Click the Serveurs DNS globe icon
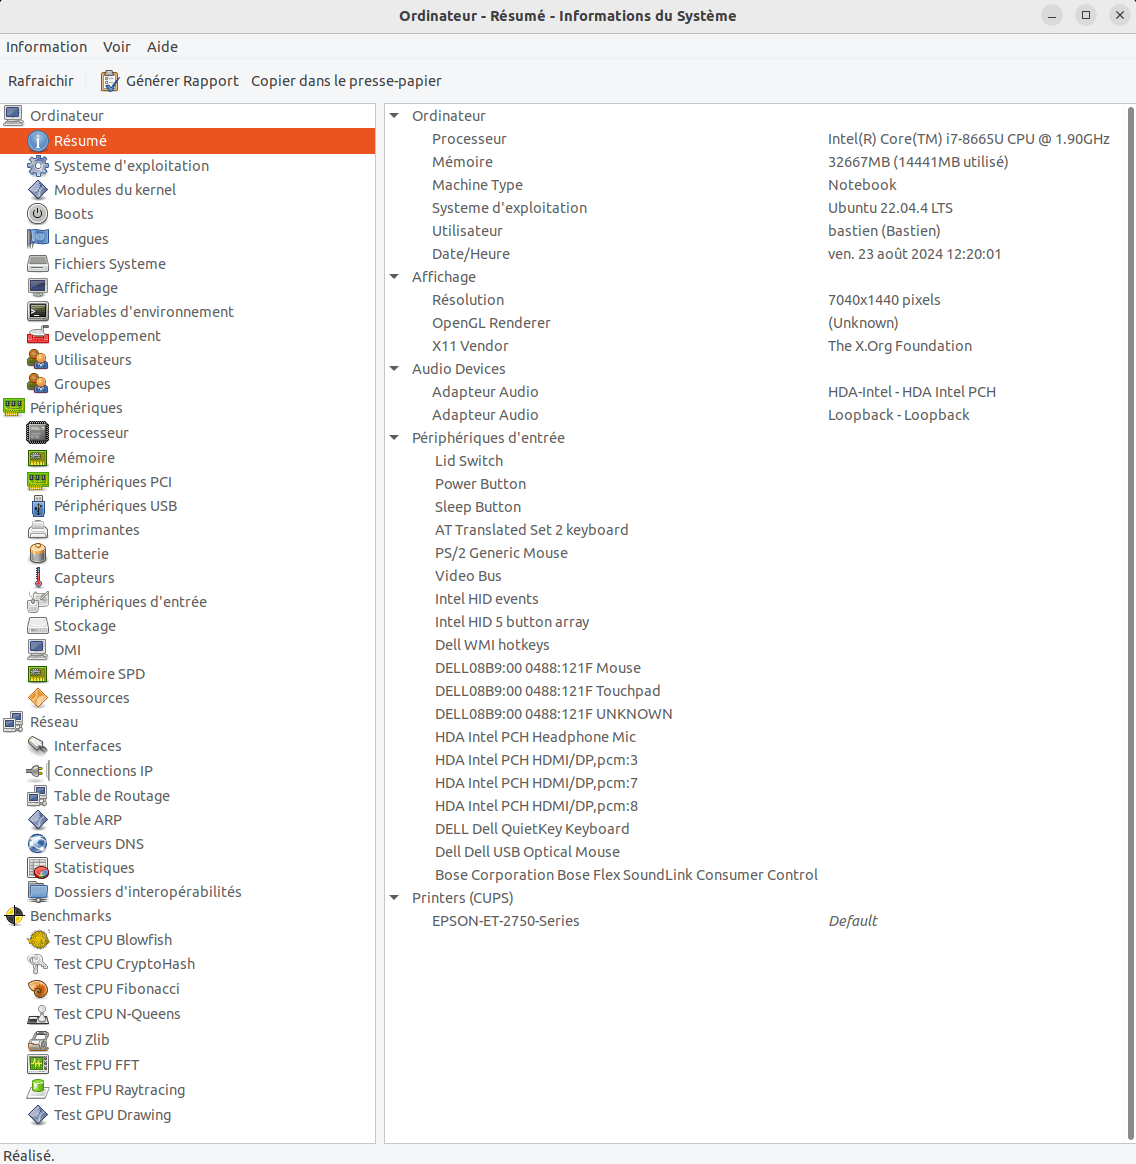Viewport: 1136px width, 1164px height. 38,844
